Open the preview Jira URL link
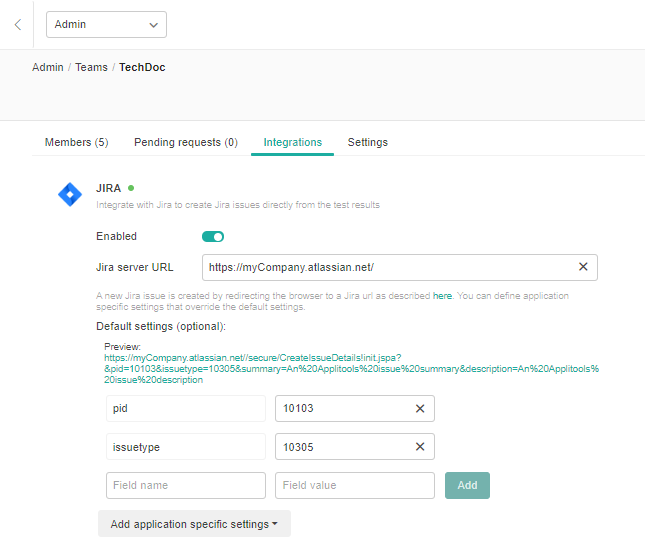 [350, 368]
